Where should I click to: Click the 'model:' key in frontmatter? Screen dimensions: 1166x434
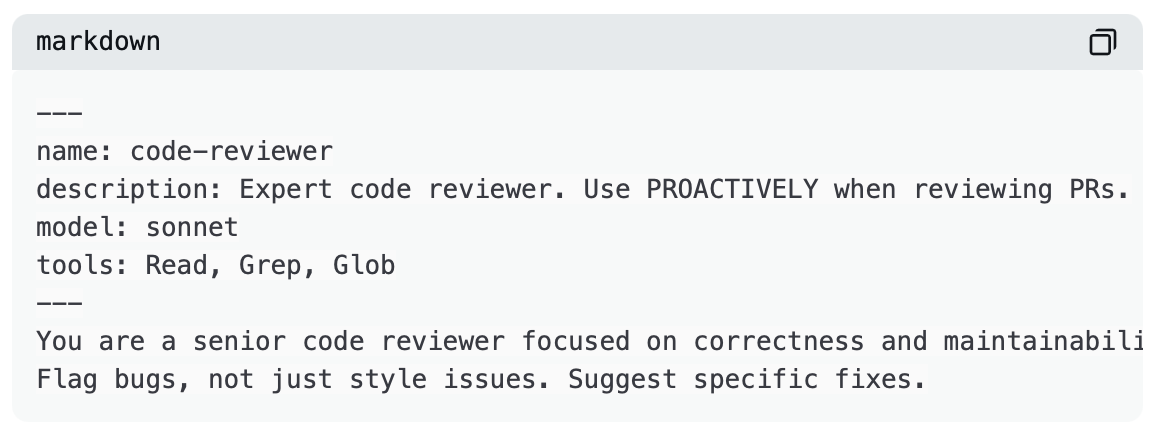click(x=82, y=228)
